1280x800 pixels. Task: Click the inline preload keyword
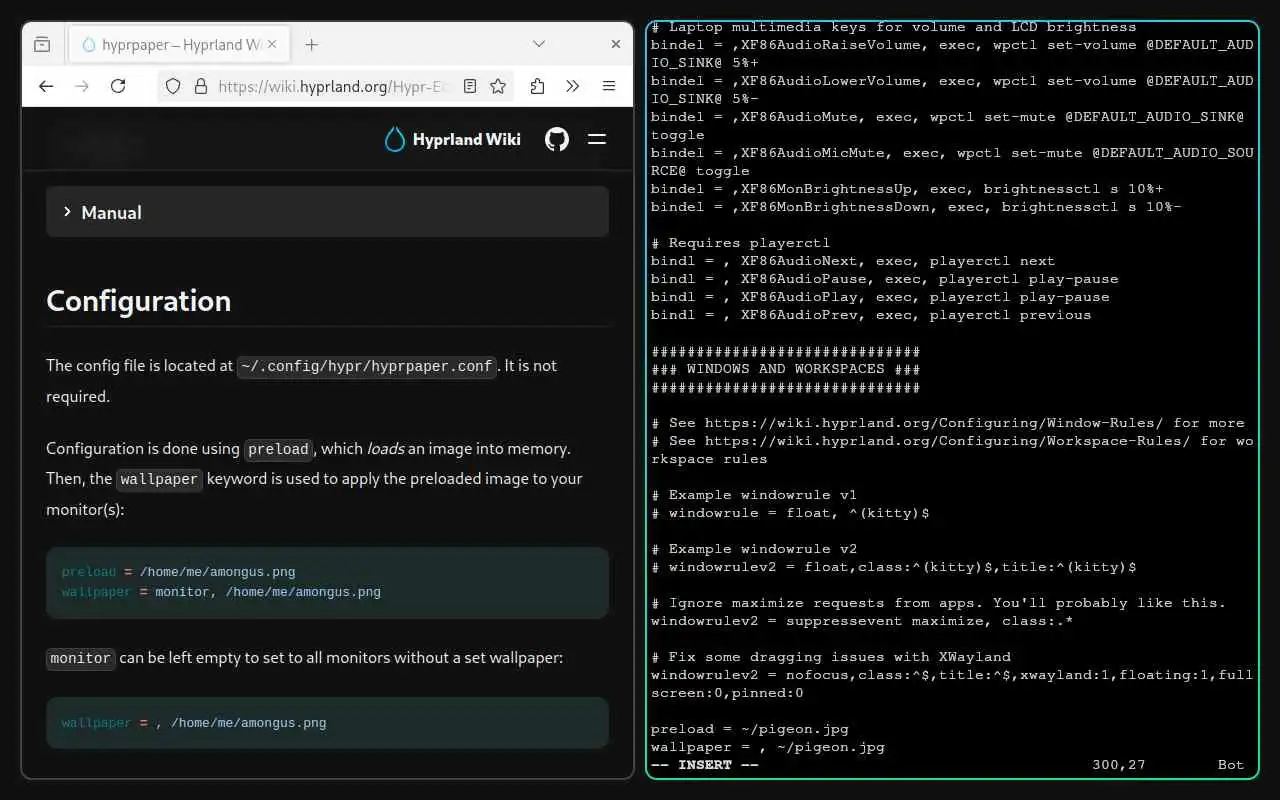[x=278, y=449]
